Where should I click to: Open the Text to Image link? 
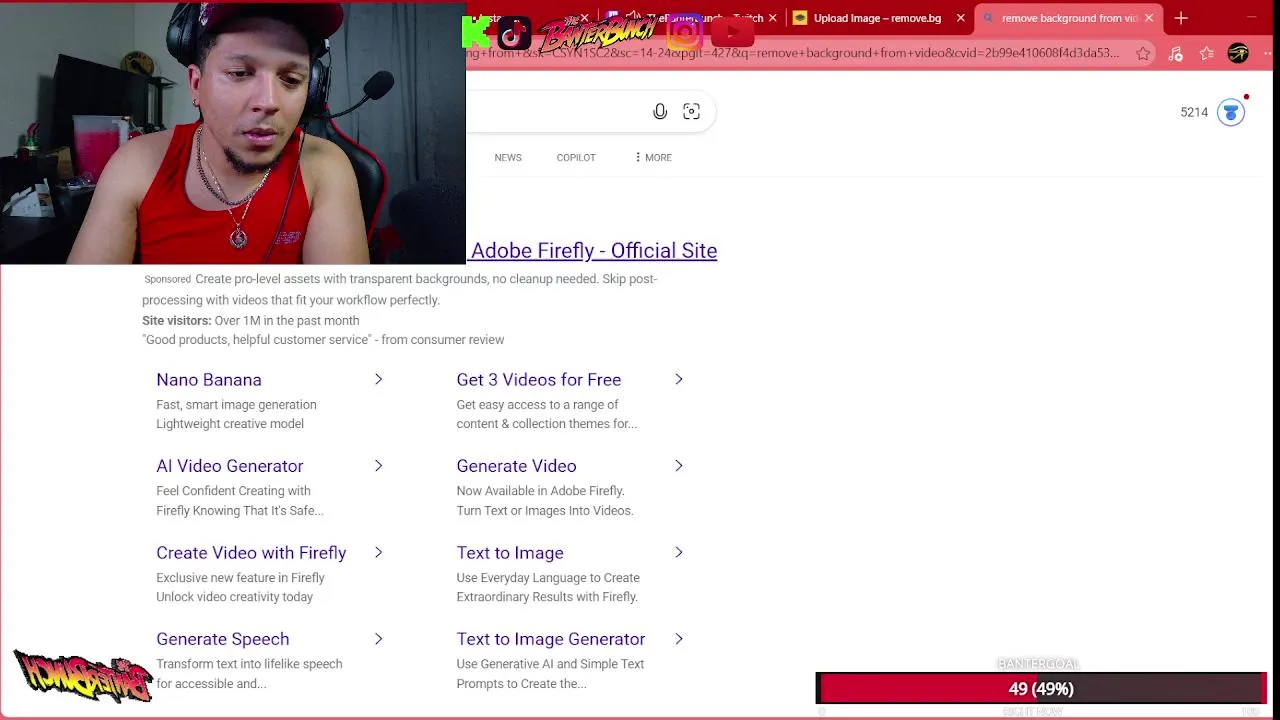pos(510,553)
